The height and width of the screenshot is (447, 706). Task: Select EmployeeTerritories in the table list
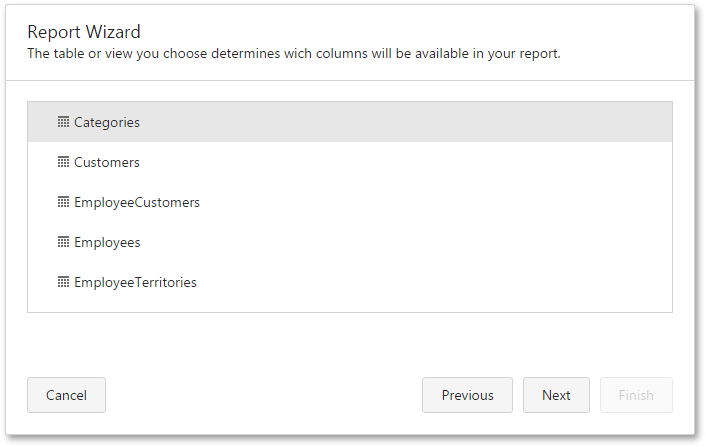coord(136,283)
